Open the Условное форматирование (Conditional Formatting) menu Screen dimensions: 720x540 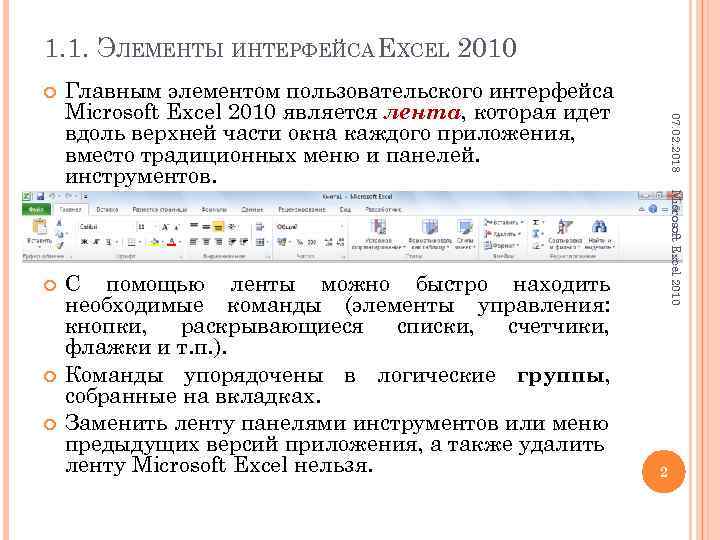378,235
